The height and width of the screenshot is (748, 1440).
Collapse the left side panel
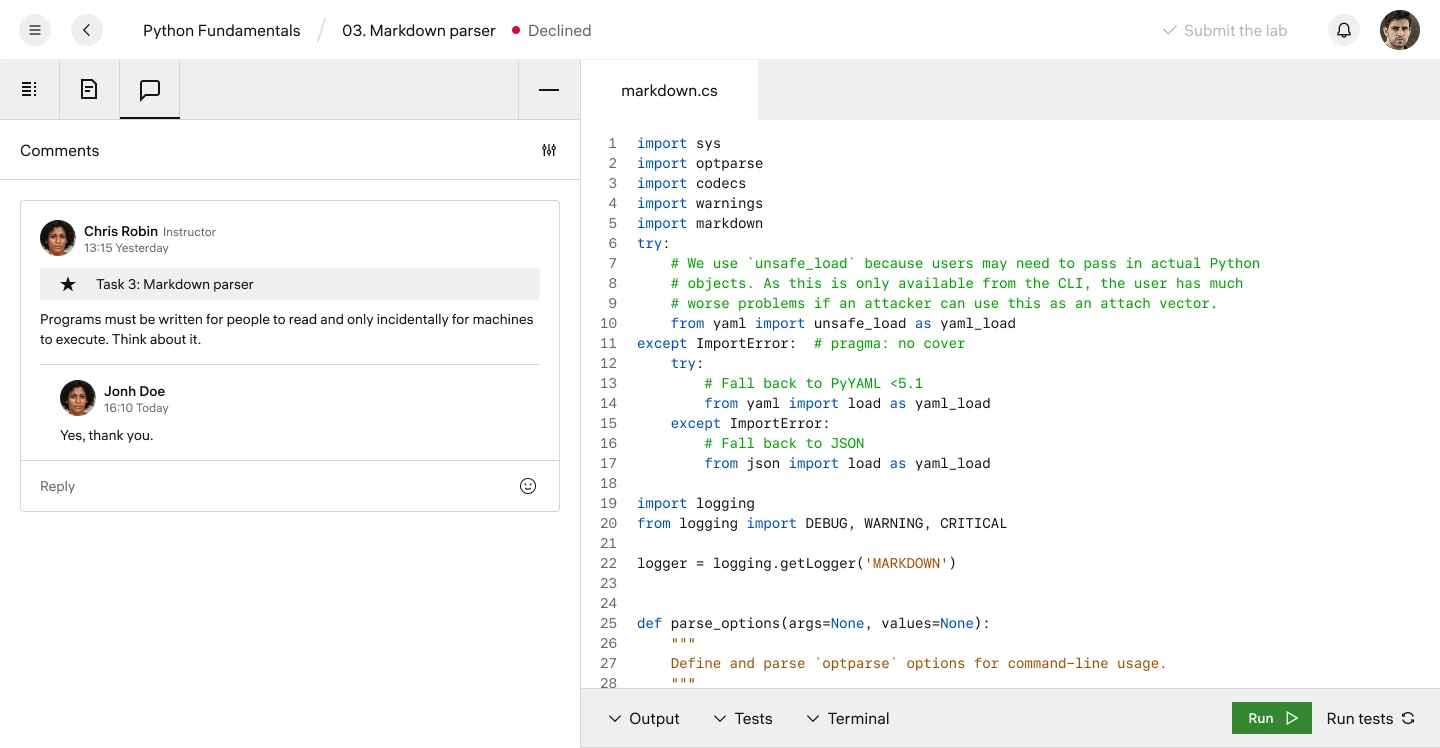[x=549, y=90]
